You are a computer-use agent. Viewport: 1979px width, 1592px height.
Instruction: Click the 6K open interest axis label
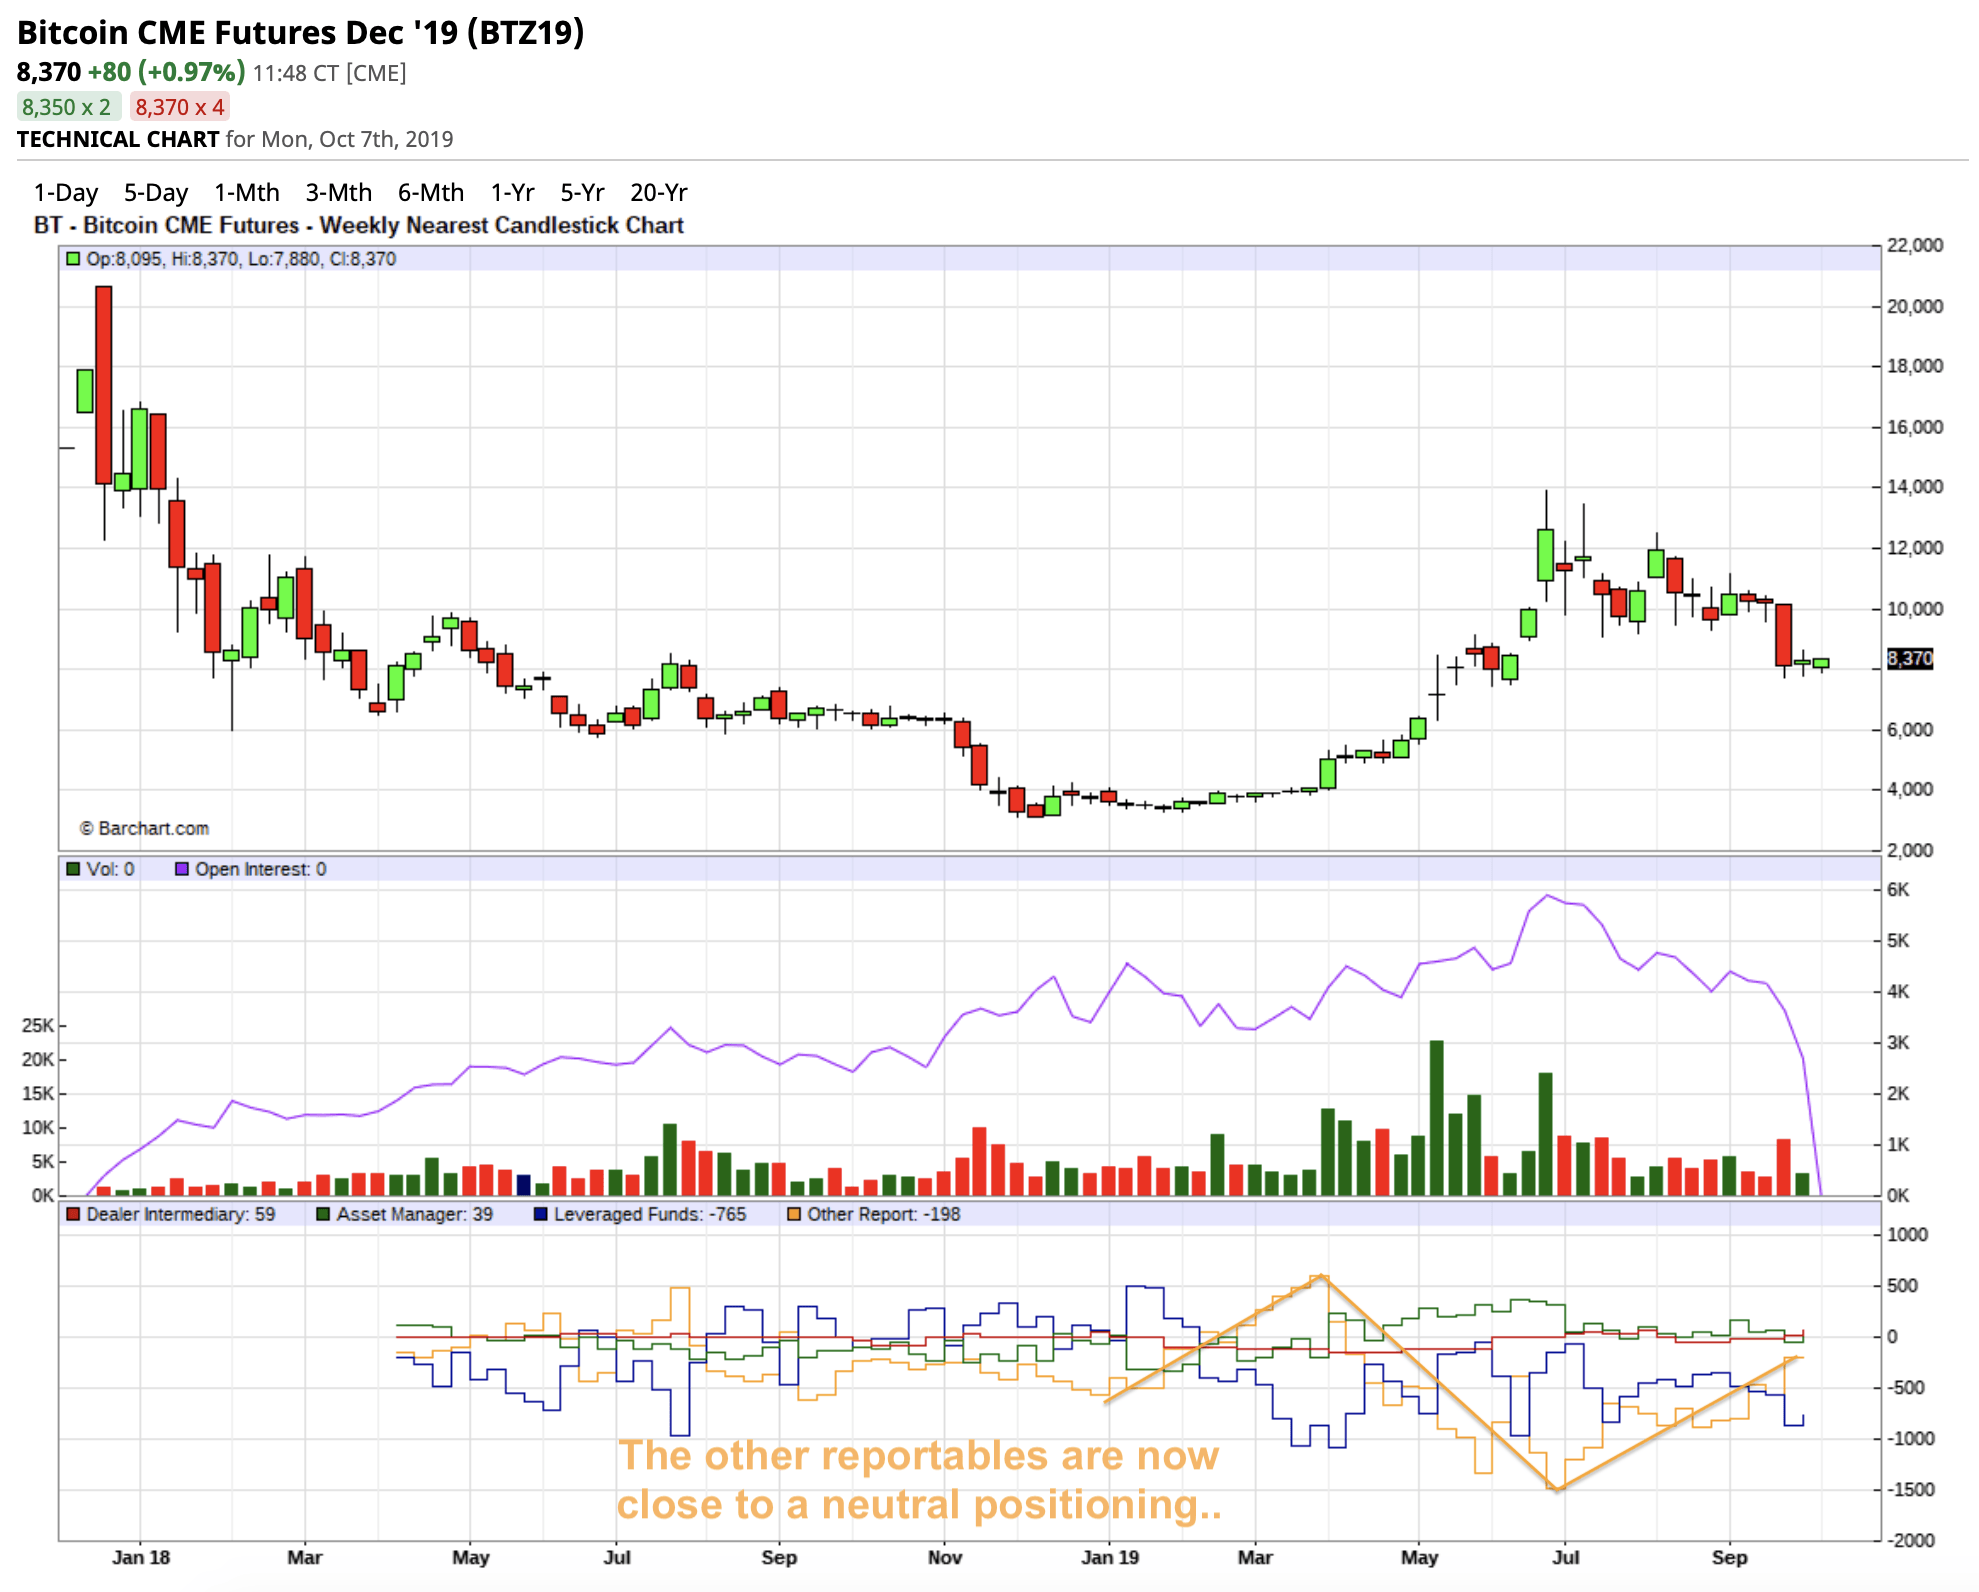1898,890
